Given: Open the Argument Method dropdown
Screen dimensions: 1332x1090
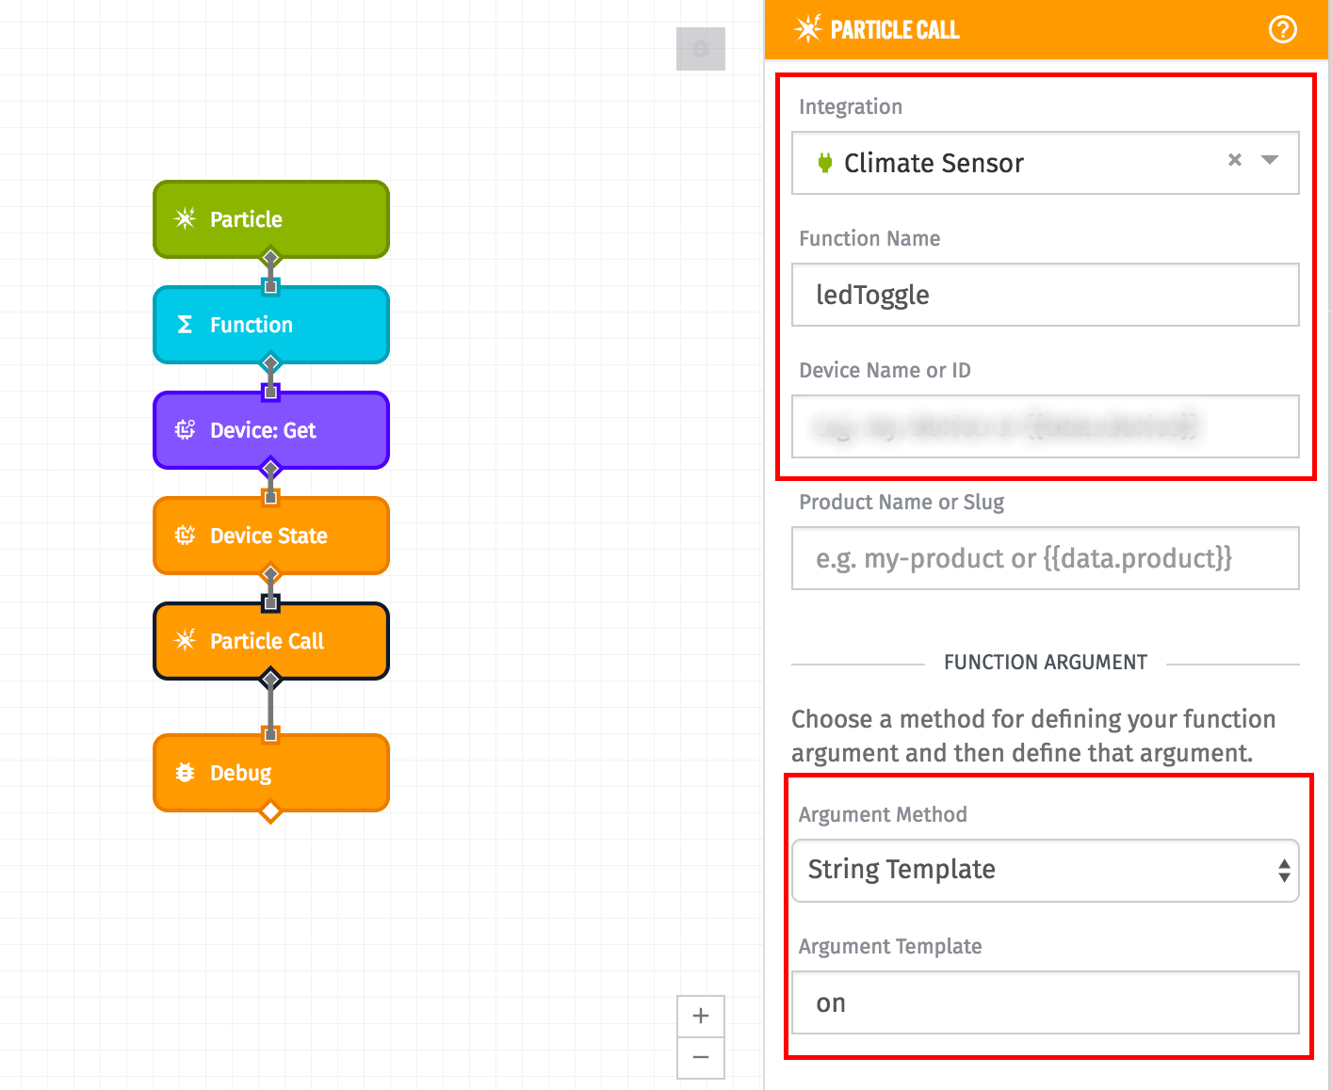Looking at the screenshot, I should point(1044,870).
